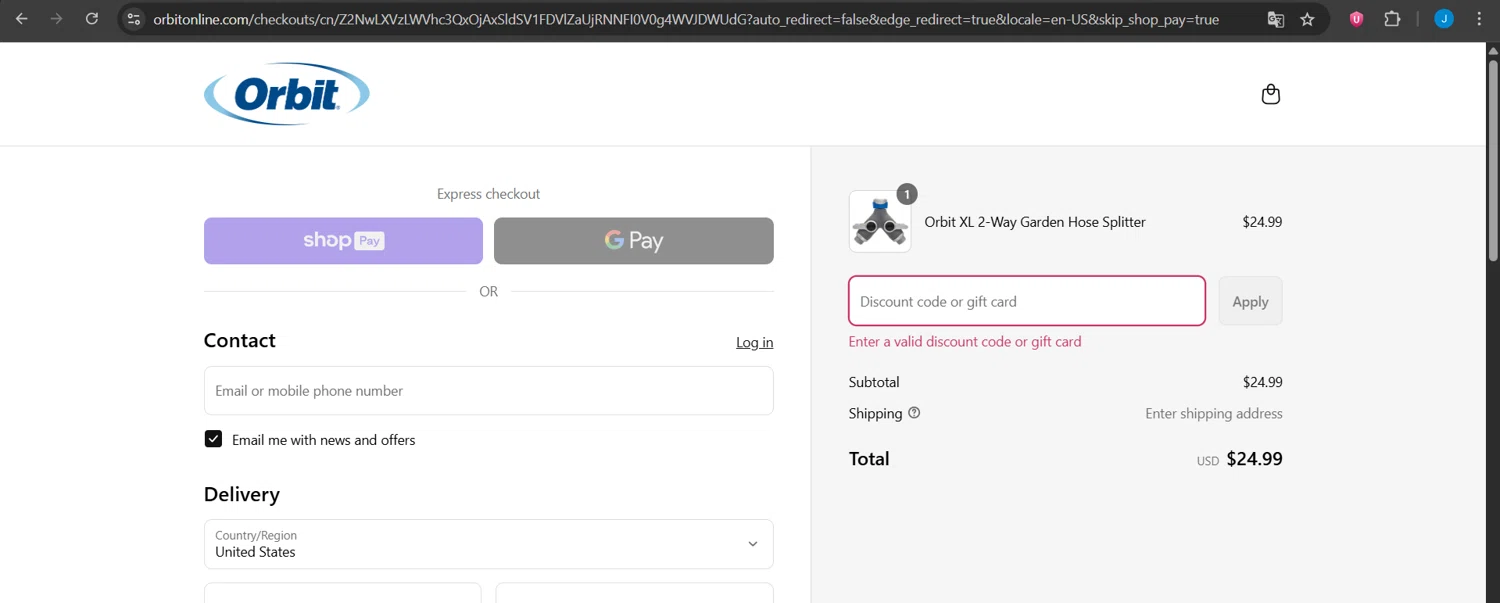
Task: Open the cart quantity badge on the product image
Action: point(906,194)
